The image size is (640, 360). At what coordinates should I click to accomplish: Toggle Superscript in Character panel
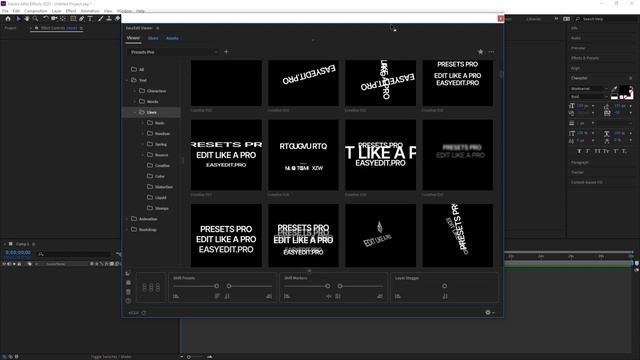point(616,151)
